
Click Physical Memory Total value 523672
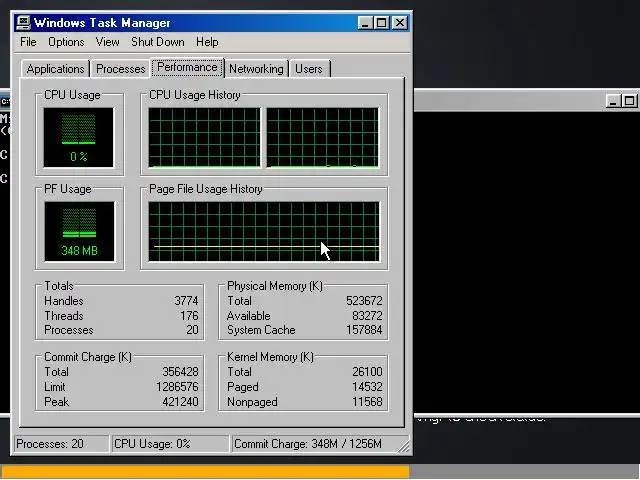(x=364, y=301)
